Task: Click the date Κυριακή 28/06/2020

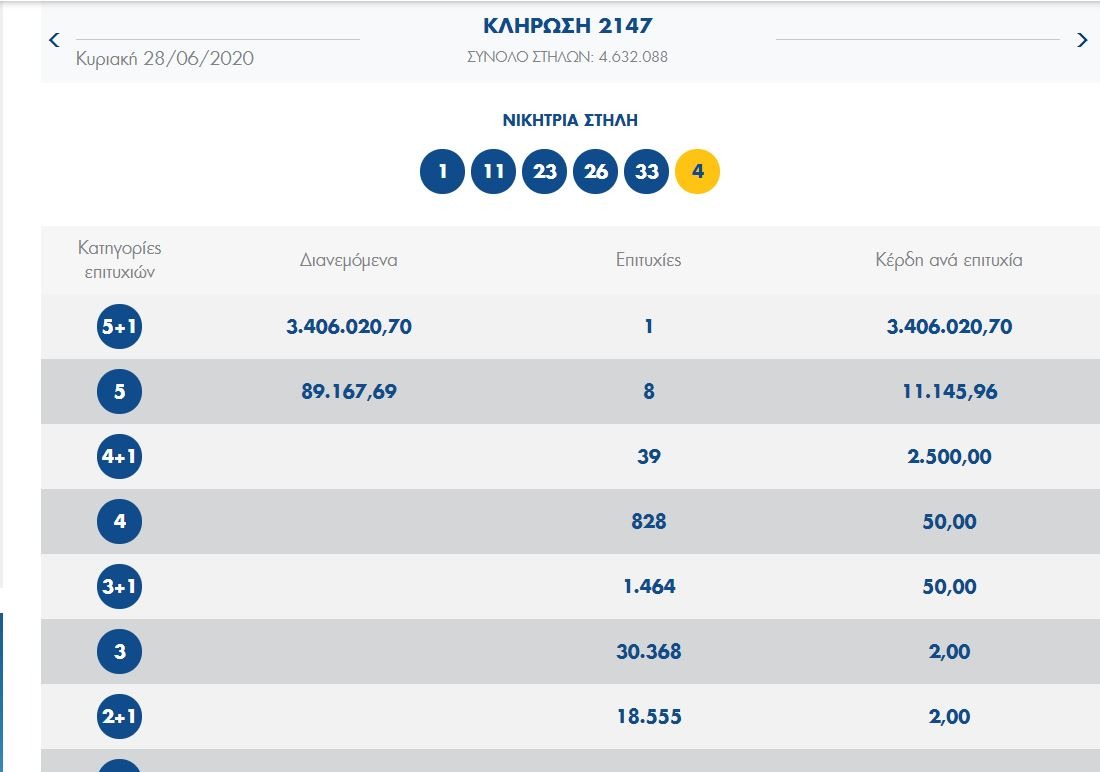Action: point(165,58)
